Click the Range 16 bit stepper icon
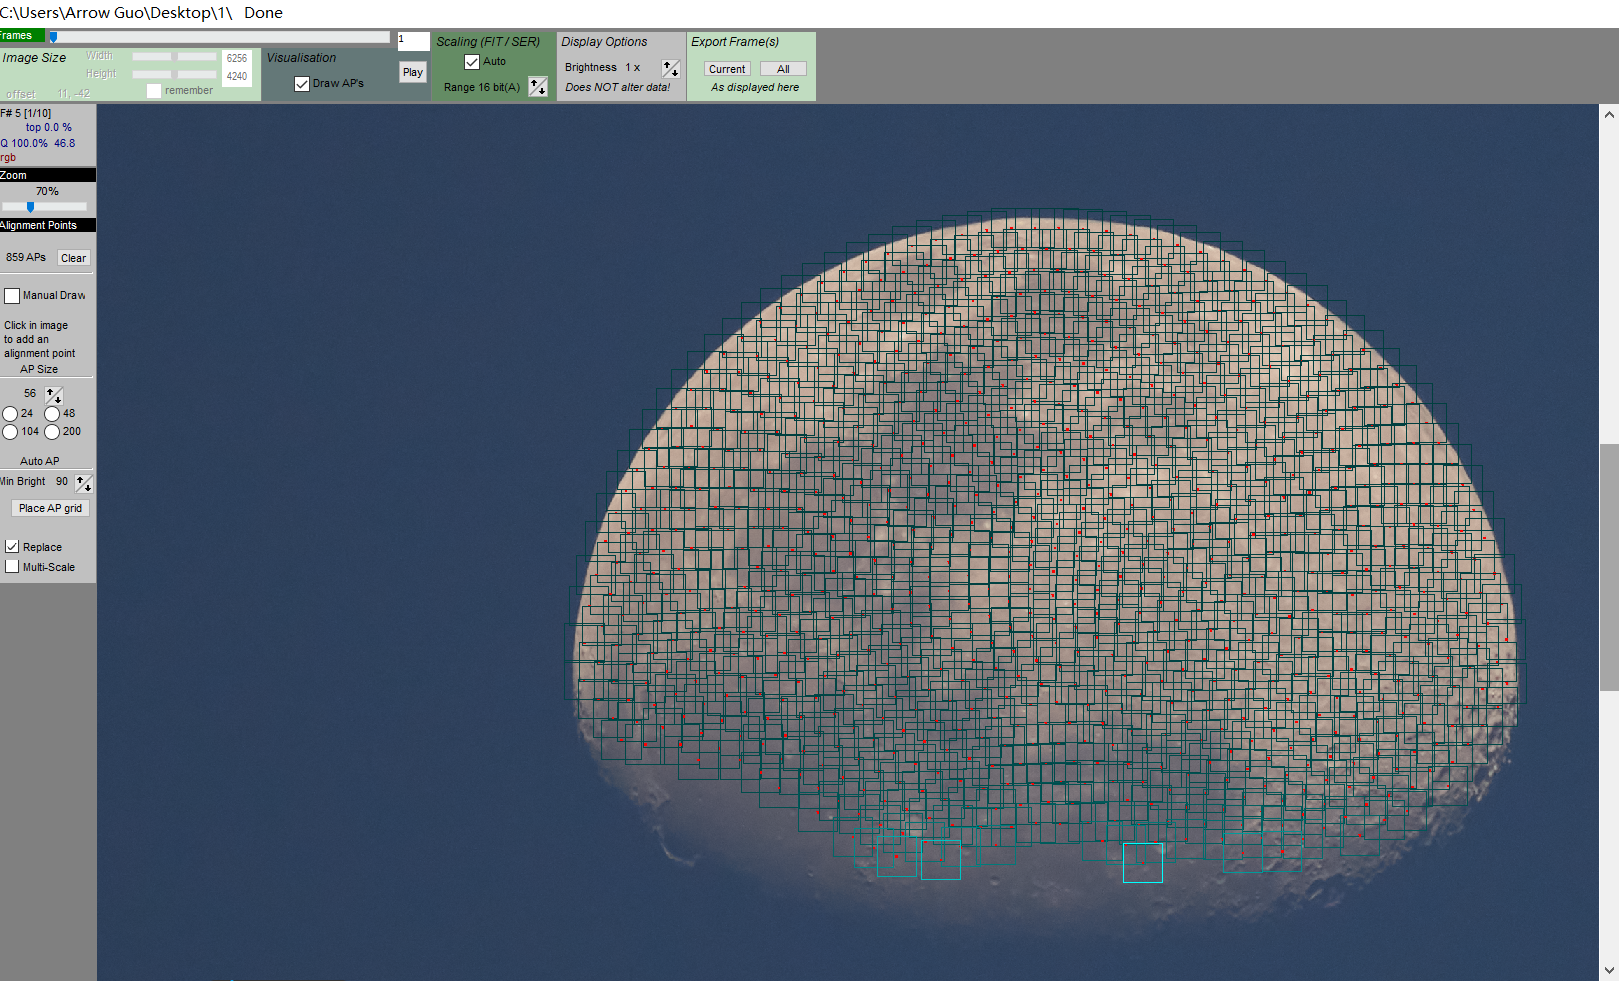Viewport: 1619px width, 981px height. 538,87
